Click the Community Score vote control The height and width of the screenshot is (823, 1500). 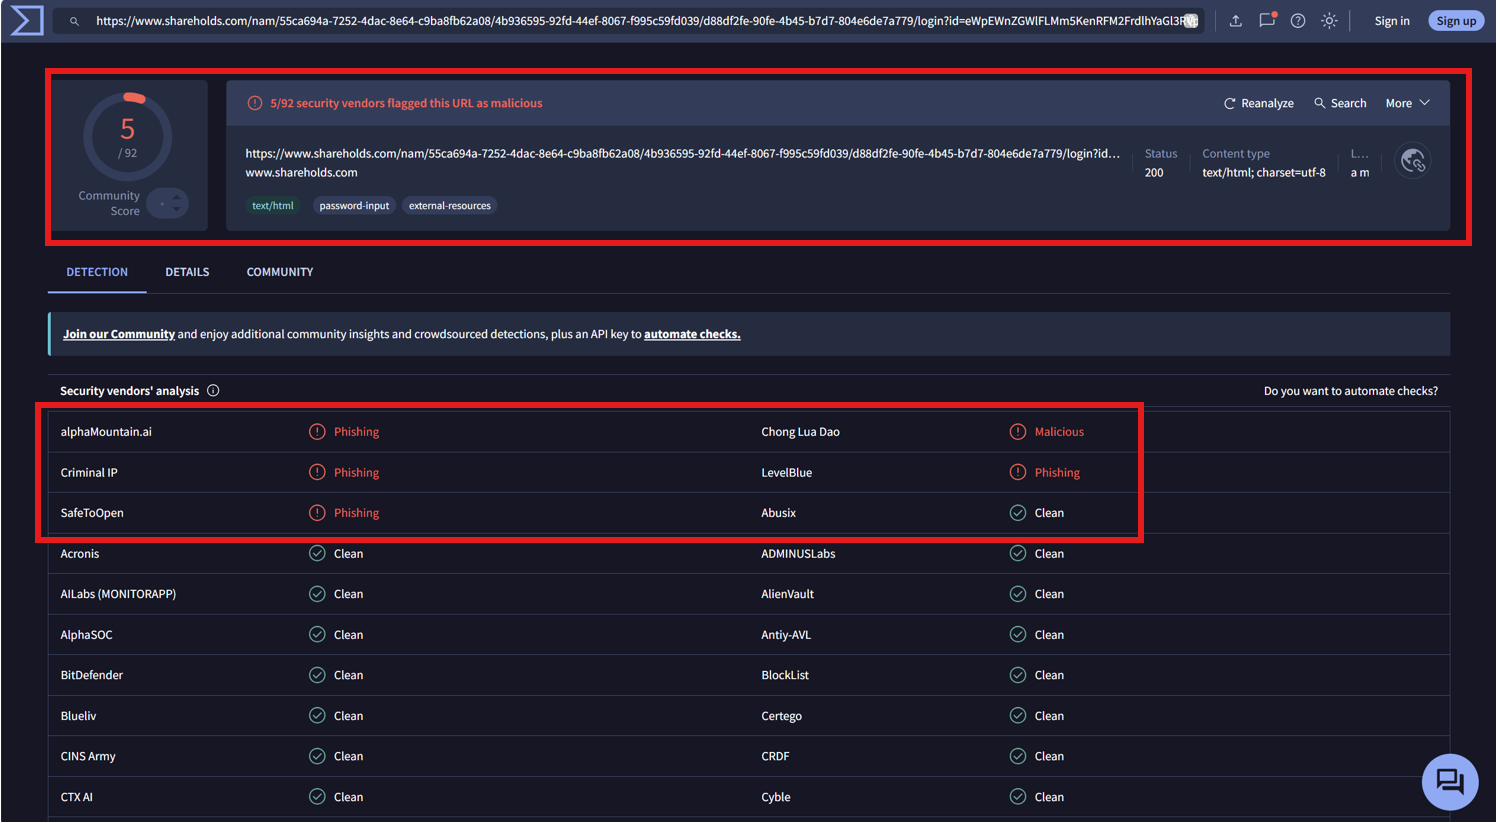coord(167,204)
